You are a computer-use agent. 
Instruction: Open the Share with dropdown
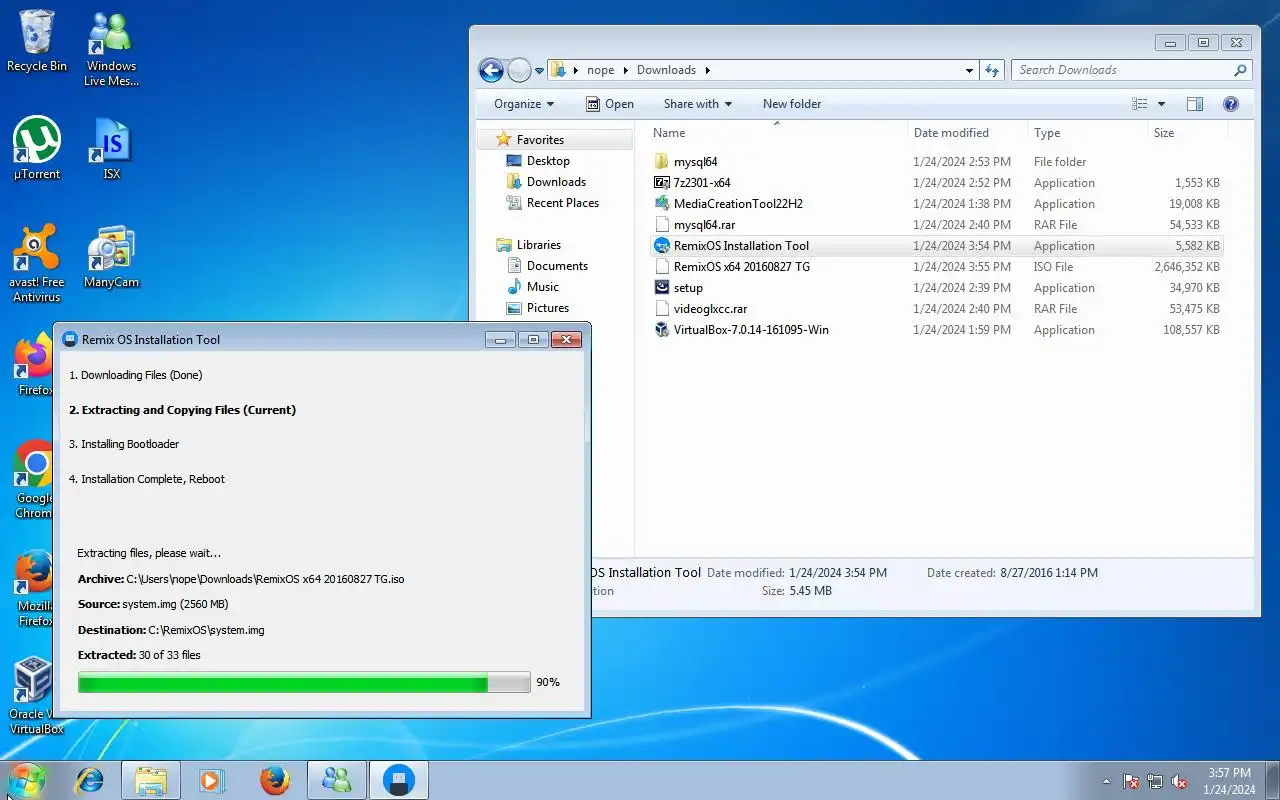pos(697,104)
